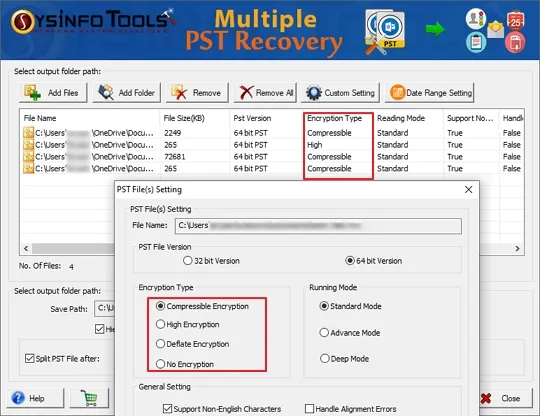Click the Remove button
Image resolution: width=540 pixels, height=416 pixels.
(x=197, y=93)
